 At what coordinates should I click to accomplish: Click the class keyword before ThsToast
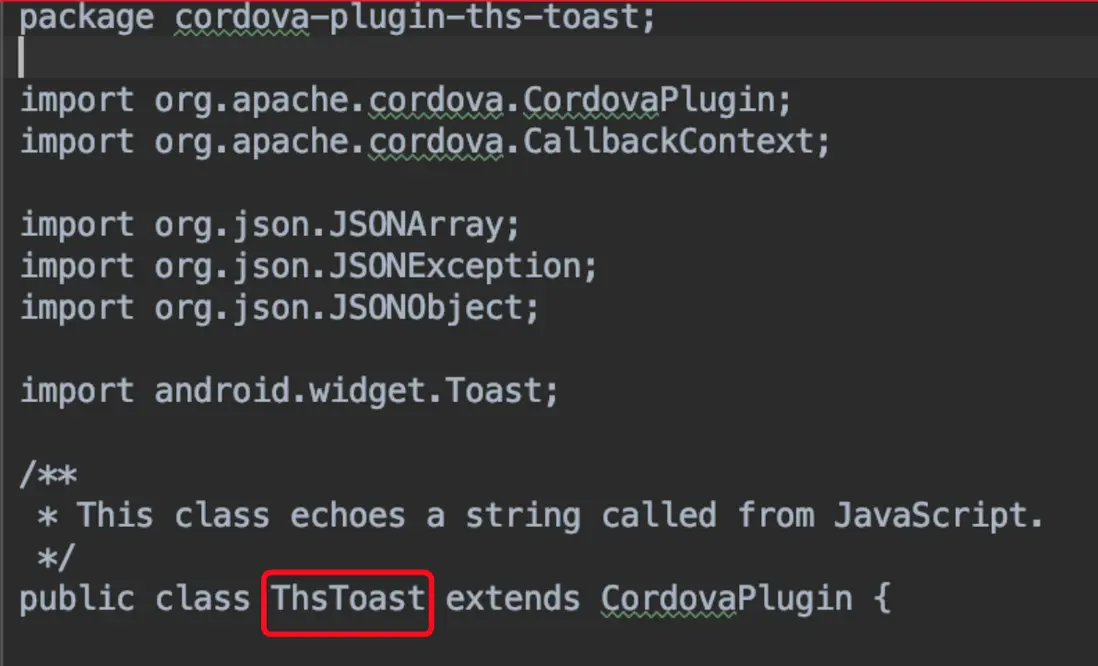click(202, 599)
